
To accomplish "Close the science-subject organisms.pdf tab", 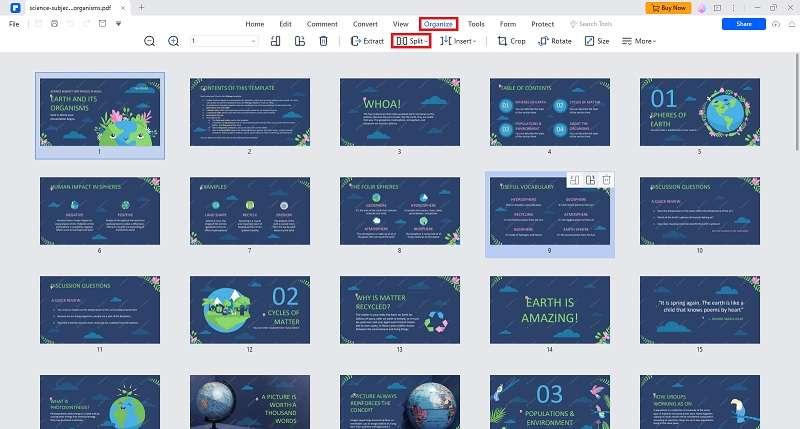I will click(123, 8).
